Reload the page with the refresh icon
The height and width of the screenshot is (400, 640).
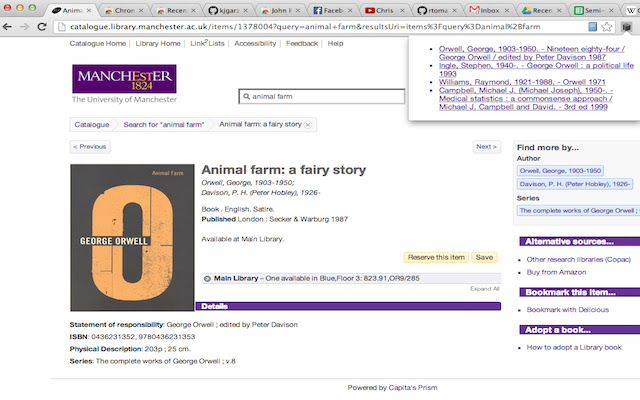tap(42, 27)
